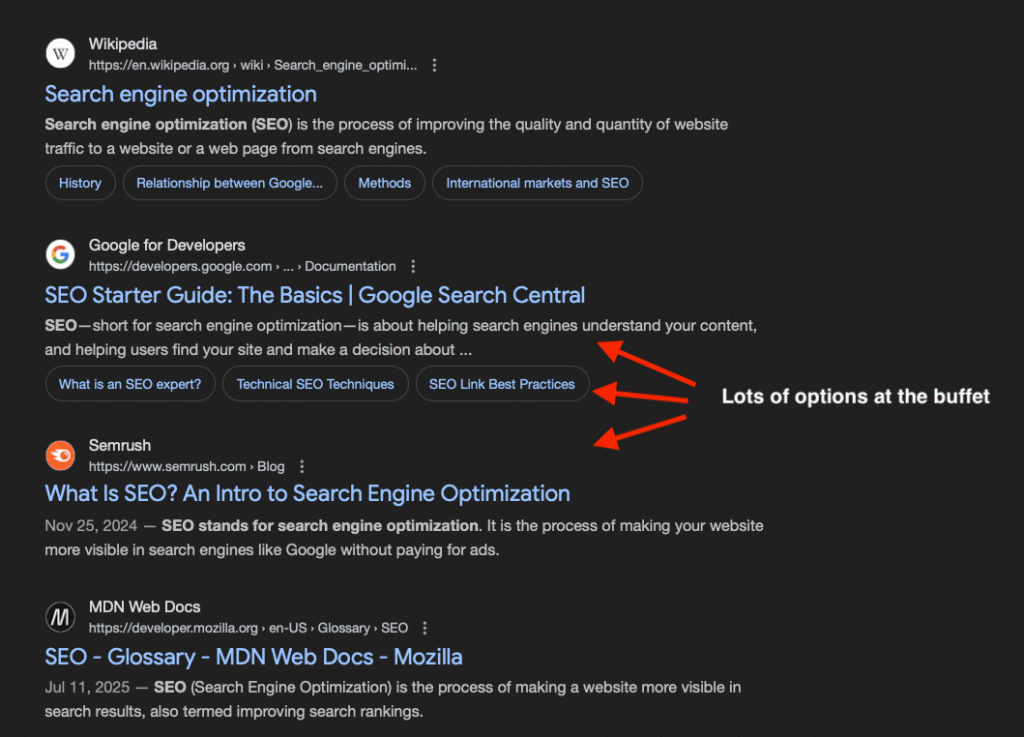Open the "Search engine optimization" Wikipedia link

181,94
